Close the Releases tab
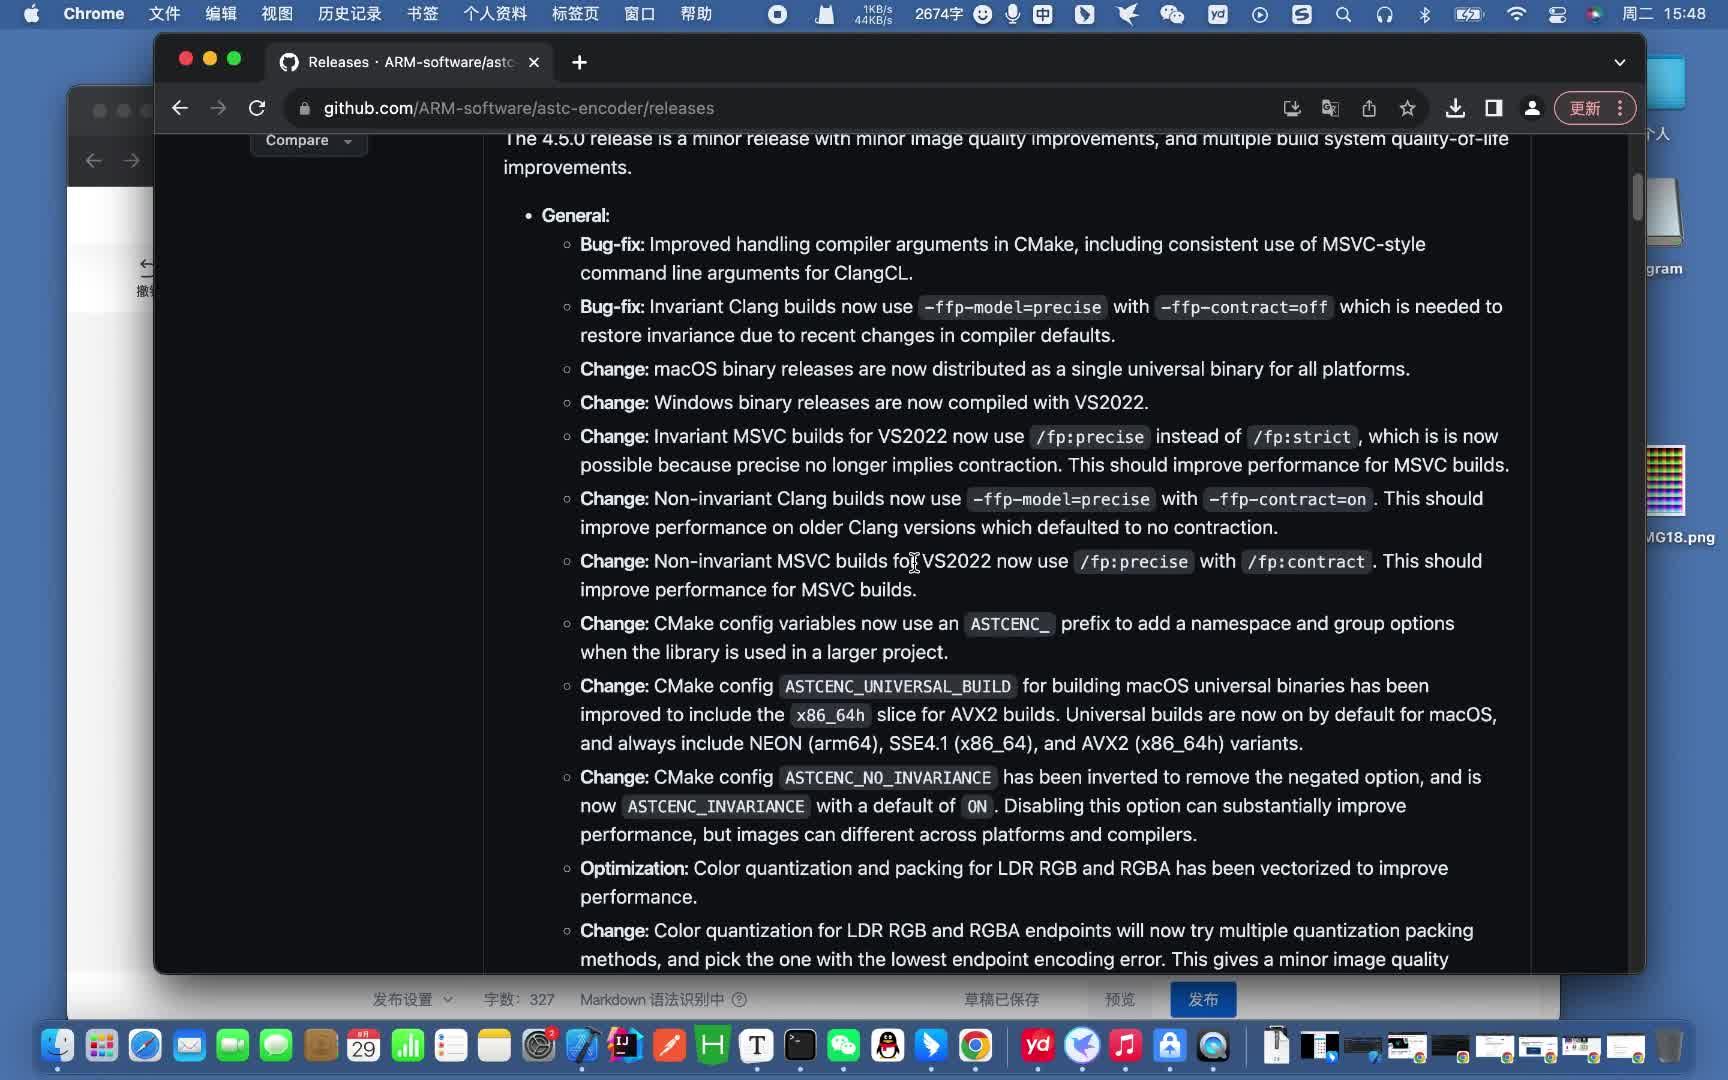Screen dimensions: 1728x1080 click(534, 62)
